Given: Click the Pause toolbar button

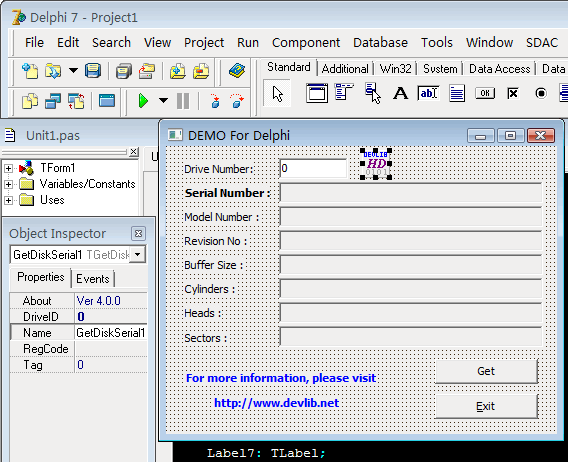Looking at the screenshot, I should point(183,101).
